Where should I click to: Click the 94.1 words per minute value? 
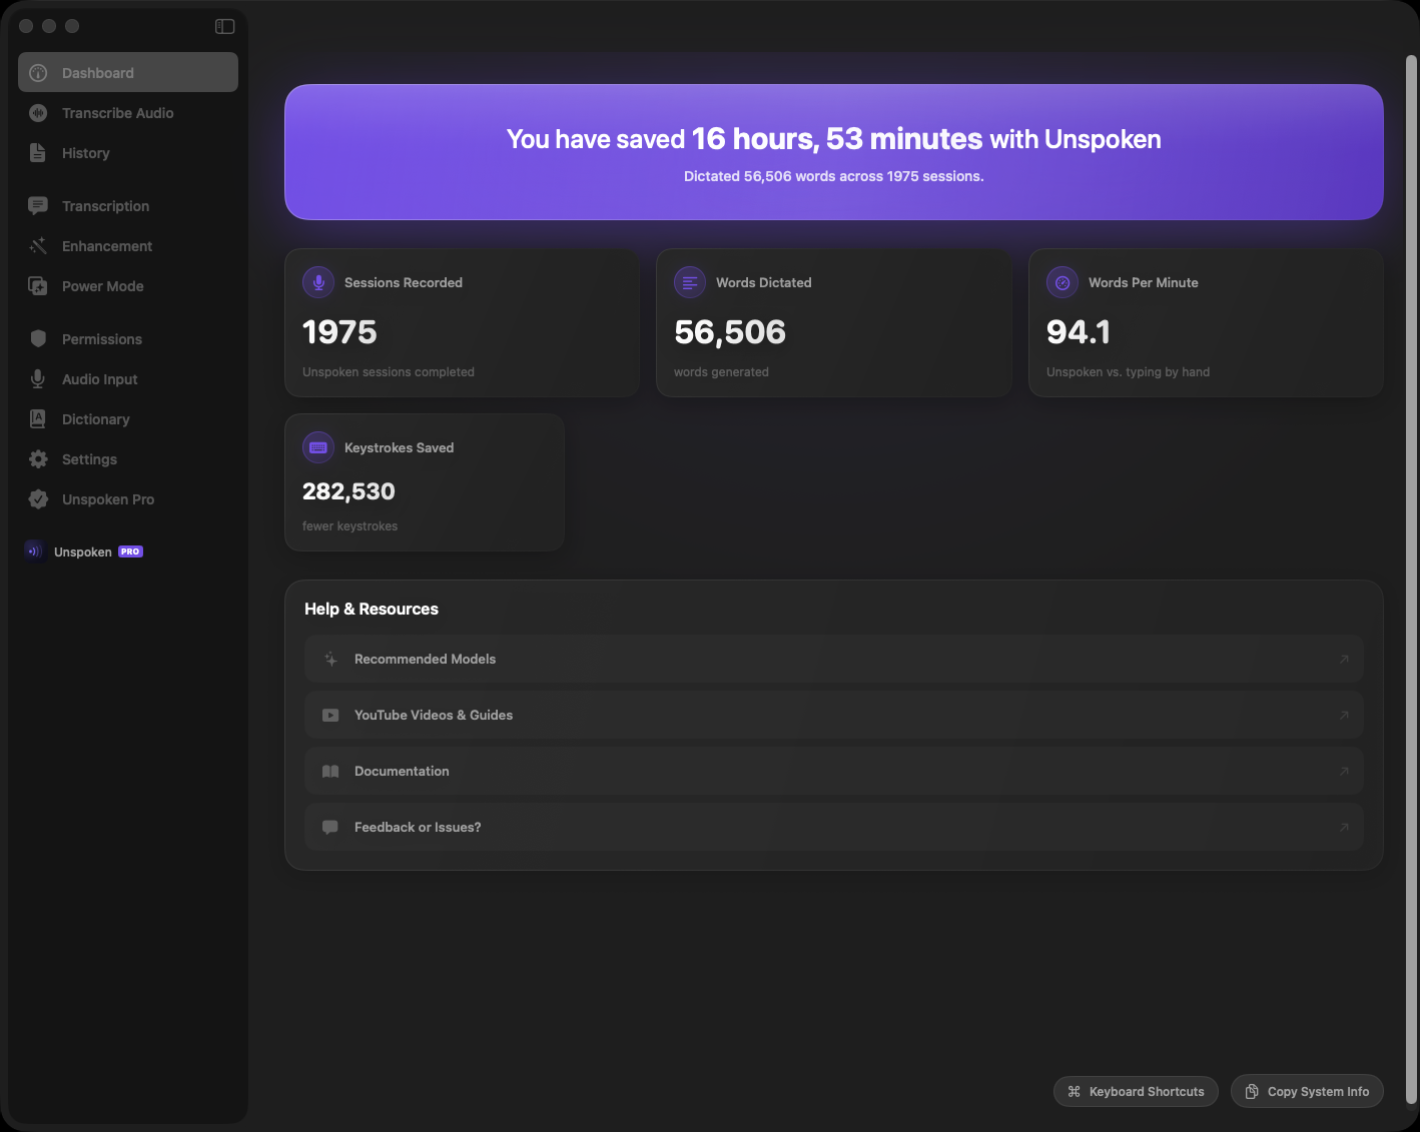point(1078,332)
